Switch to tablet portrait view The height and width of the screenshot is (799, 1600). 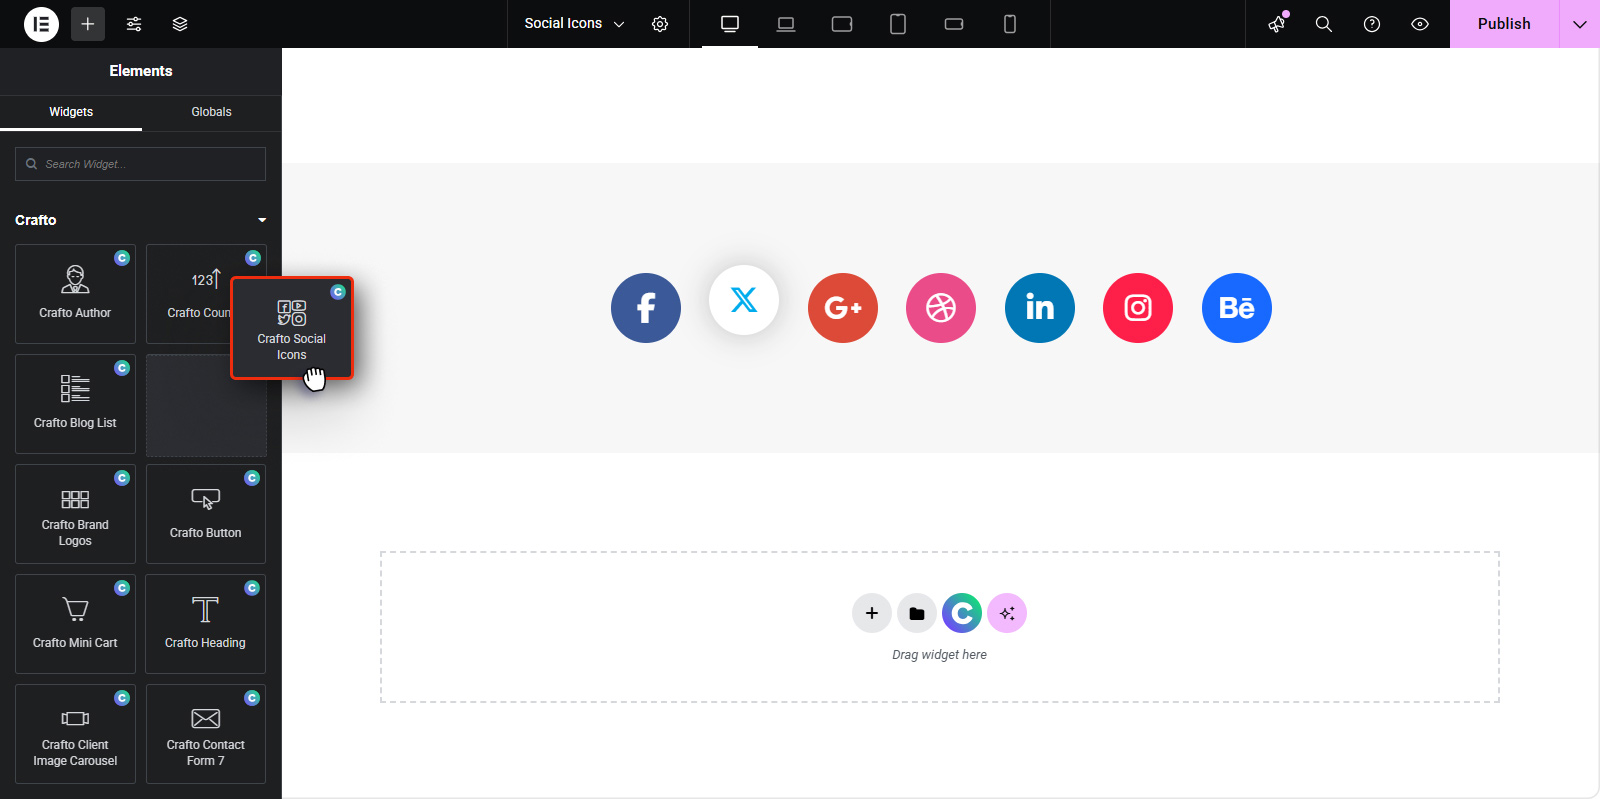click(898, 24)
